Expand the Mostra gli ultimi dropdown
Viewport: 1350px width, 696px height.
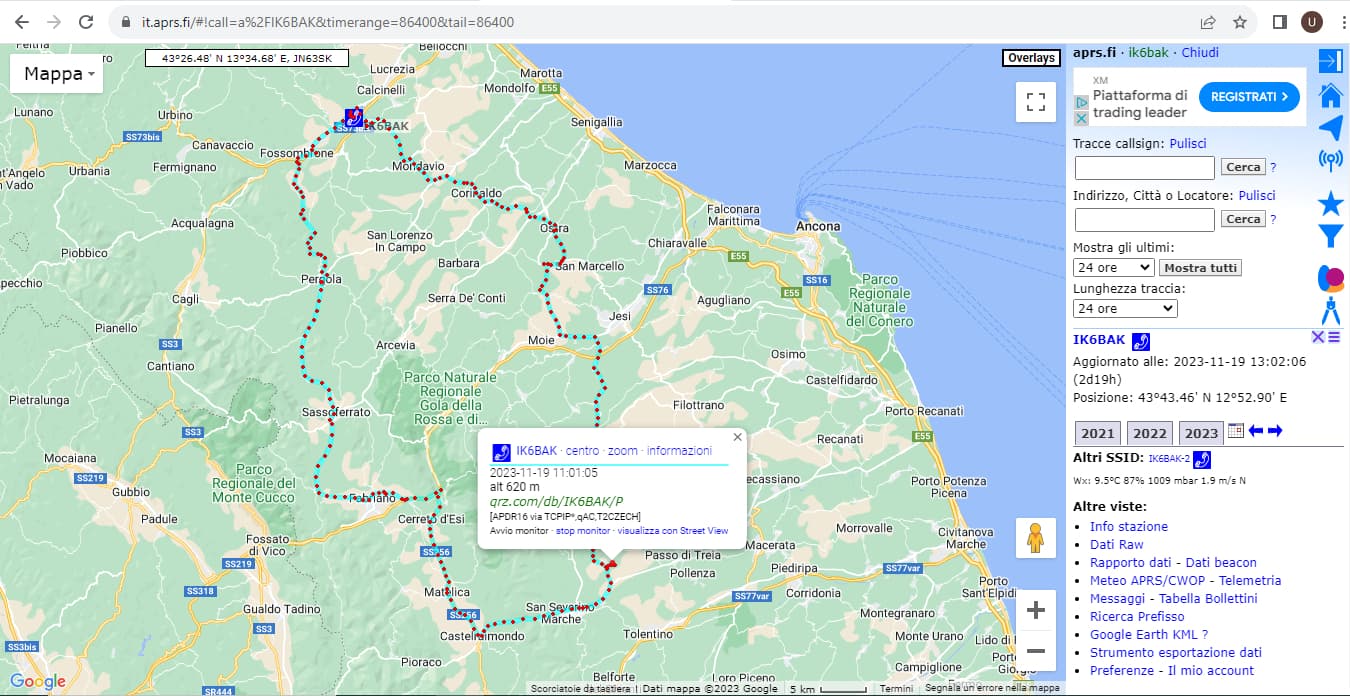tap(1113, 268)
